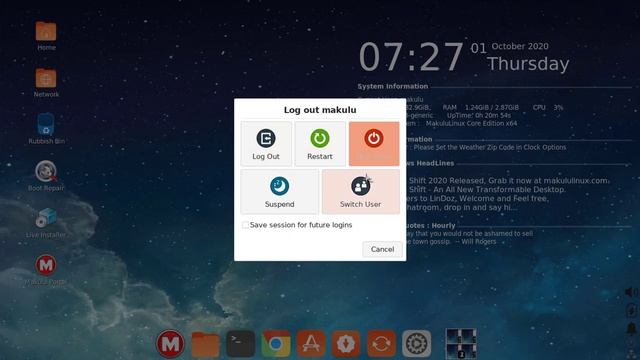
Task: Open the Makulu red M desktop icon
Action: coord(46,269)
